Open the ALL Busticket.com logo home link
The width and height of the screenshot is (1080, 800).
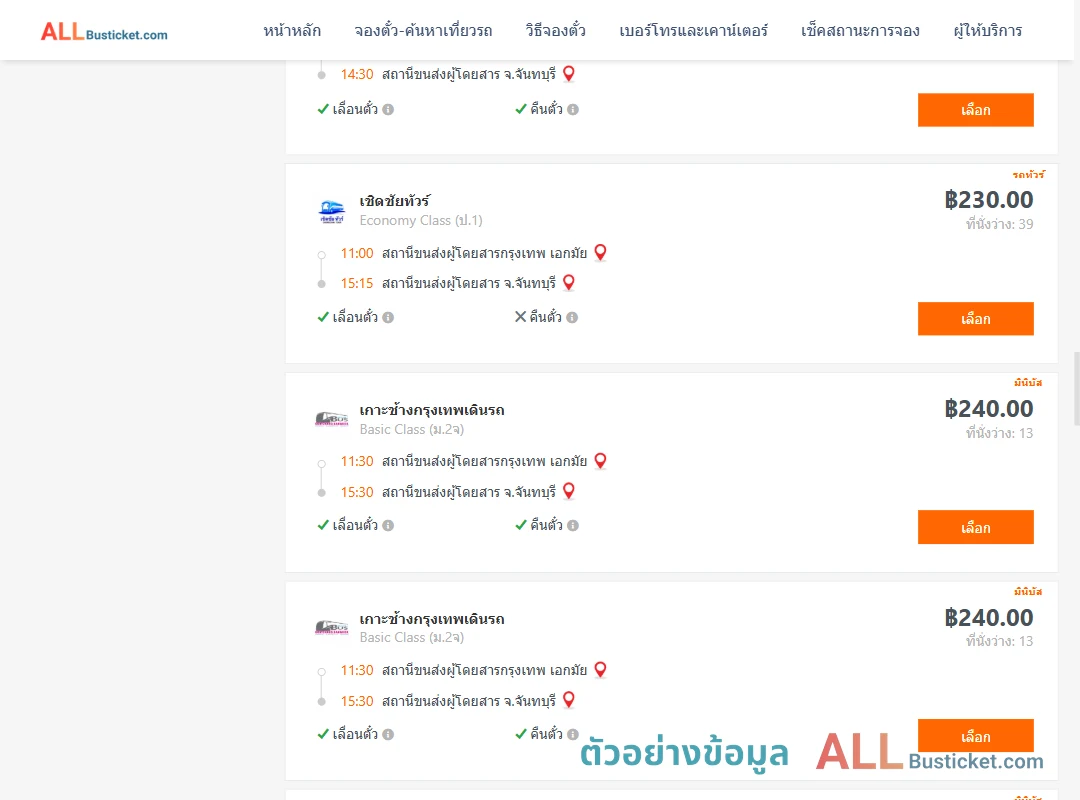tap(104, 32)
